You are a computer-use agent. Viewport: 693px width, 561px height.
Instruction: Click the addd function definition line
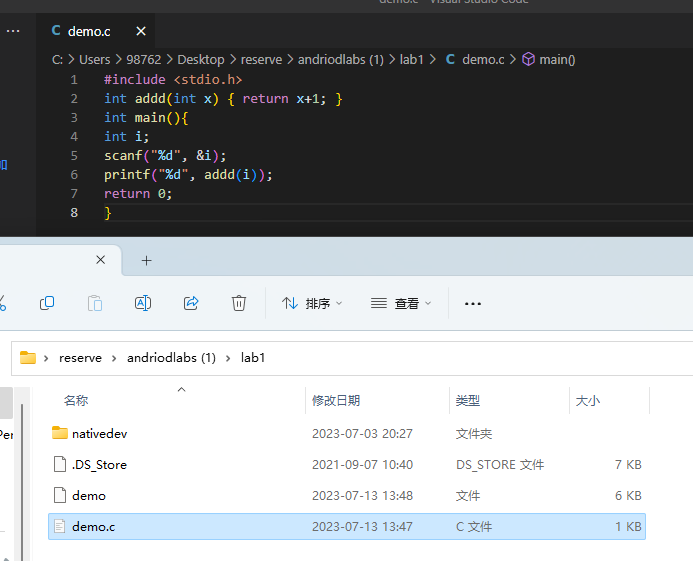[223, 99]
